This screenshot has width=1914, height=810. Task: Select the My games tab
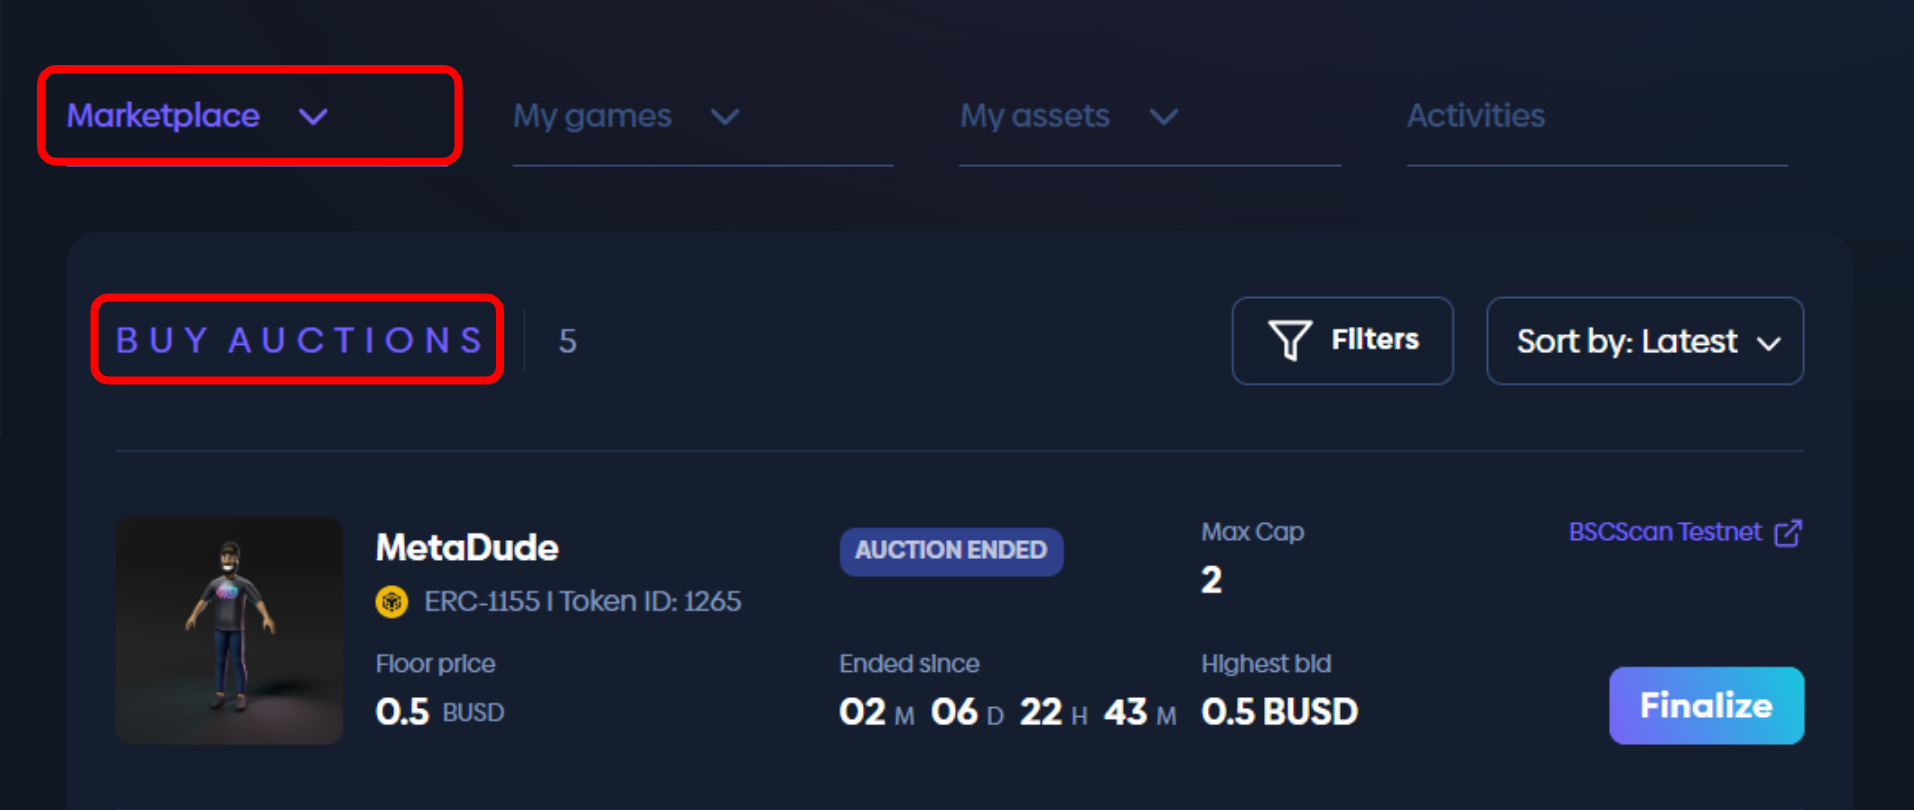[592, 116]
